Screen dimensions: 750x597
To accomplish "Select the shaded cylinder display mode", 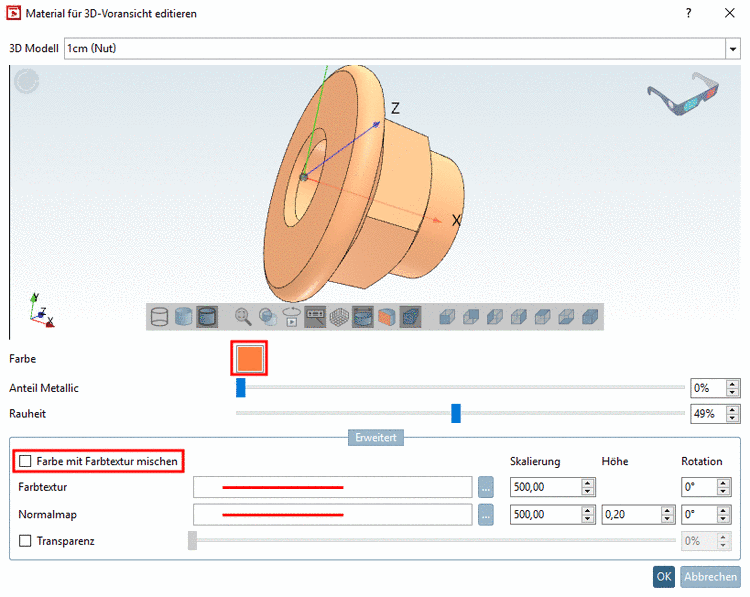I will coord(183,317).
